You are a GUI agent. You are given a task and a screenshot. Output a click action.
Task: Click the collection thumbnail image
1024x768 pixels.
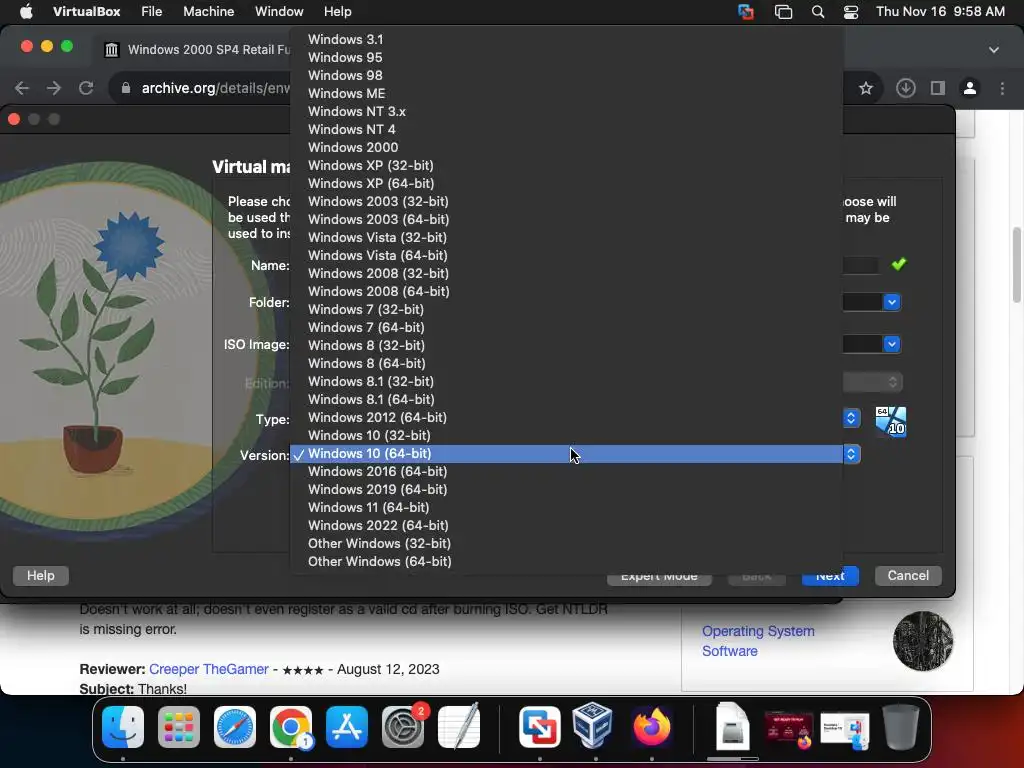[923, 641]
